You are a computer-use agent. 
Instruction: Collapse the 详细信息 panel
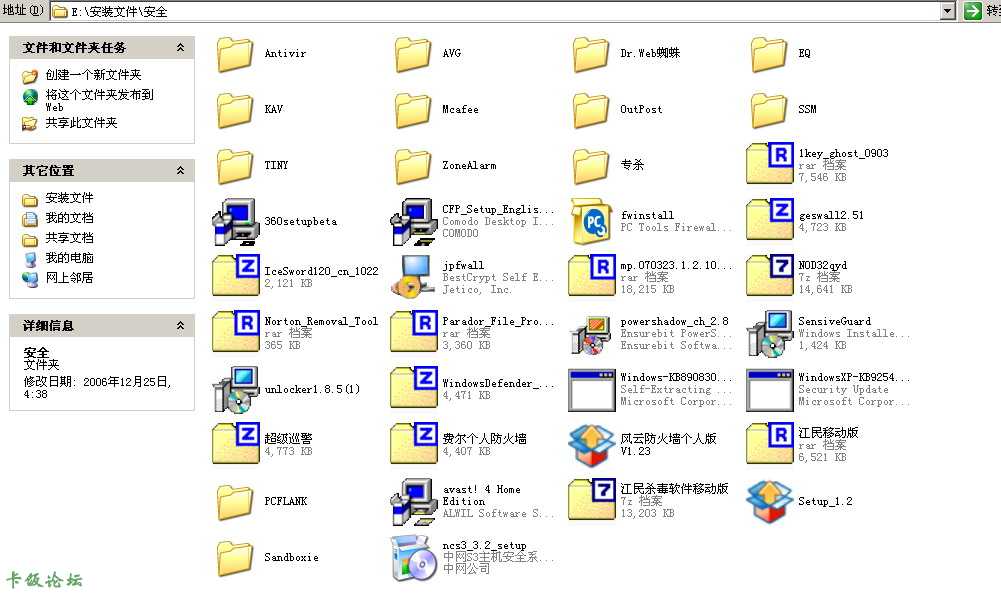(180, 325)
